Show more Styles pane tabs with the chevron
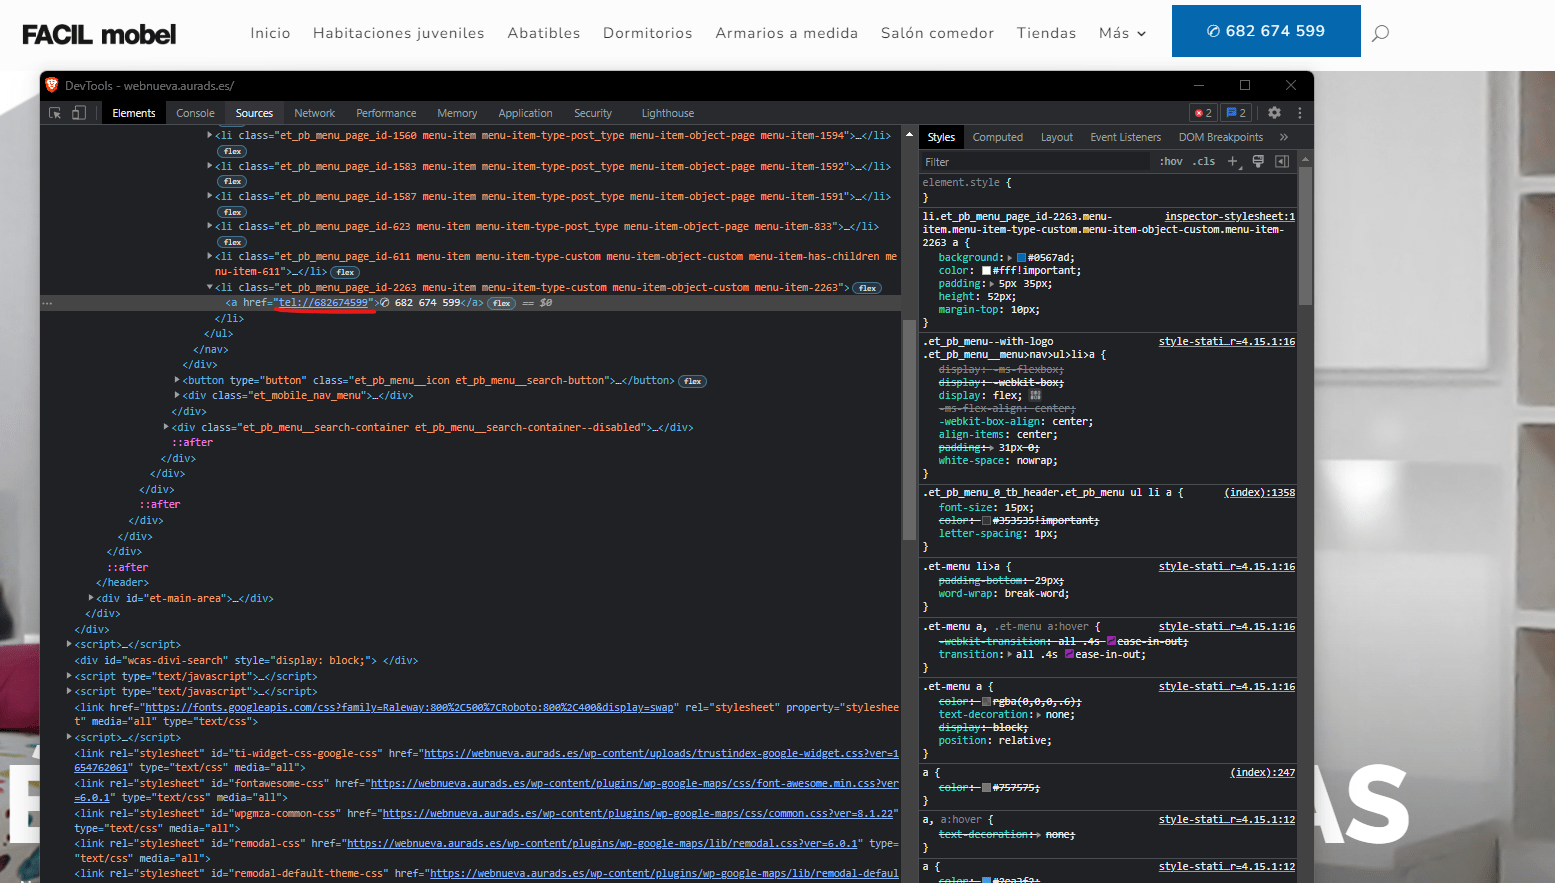 point(1284,137)
